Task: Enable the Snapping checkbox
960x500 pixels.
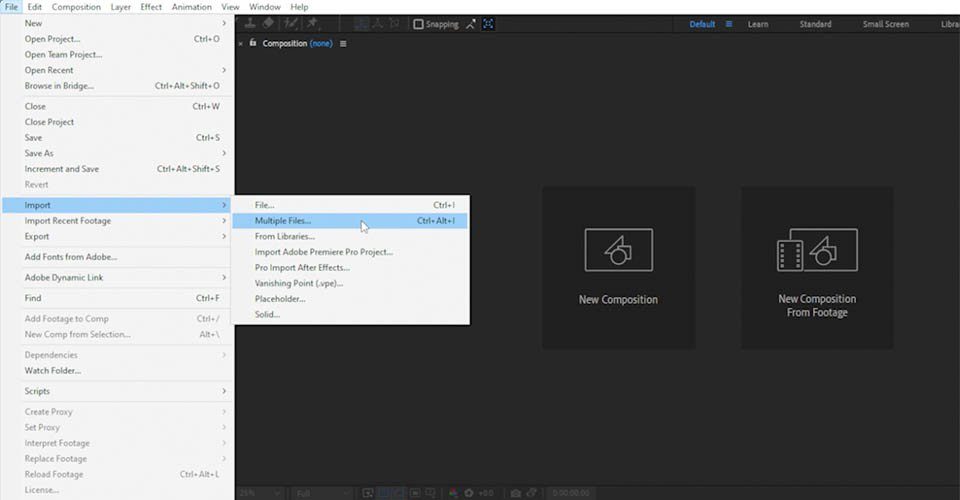Action: pyautogui.click(x=418, y=24)
